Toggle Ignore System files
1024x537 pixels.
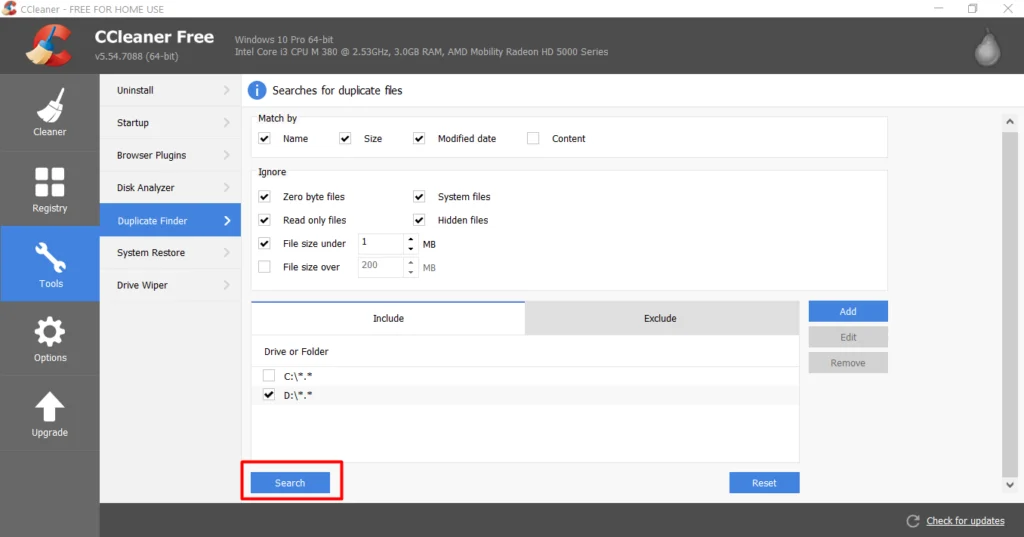click(419, 197)
